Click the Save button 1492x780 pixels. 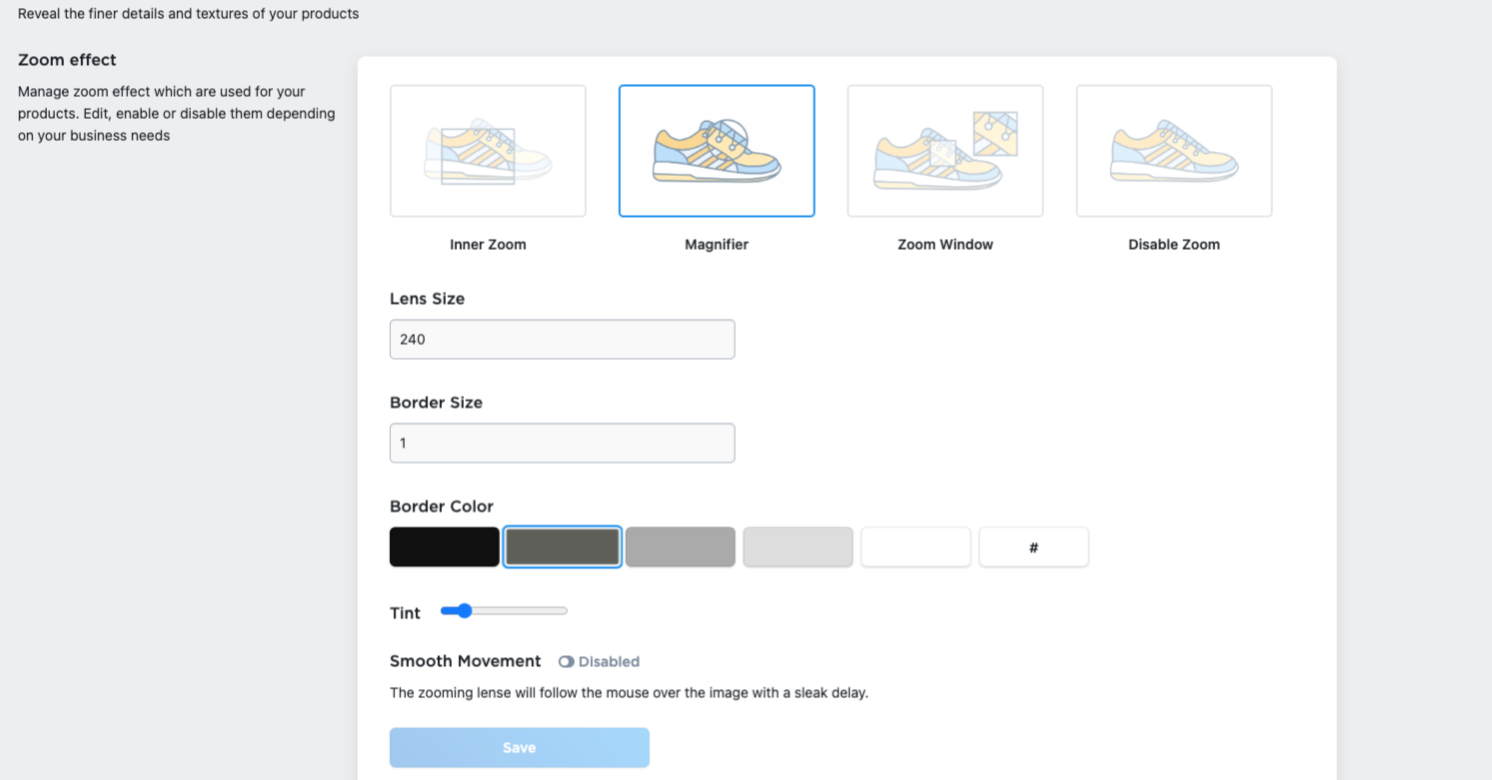[519, 748]
